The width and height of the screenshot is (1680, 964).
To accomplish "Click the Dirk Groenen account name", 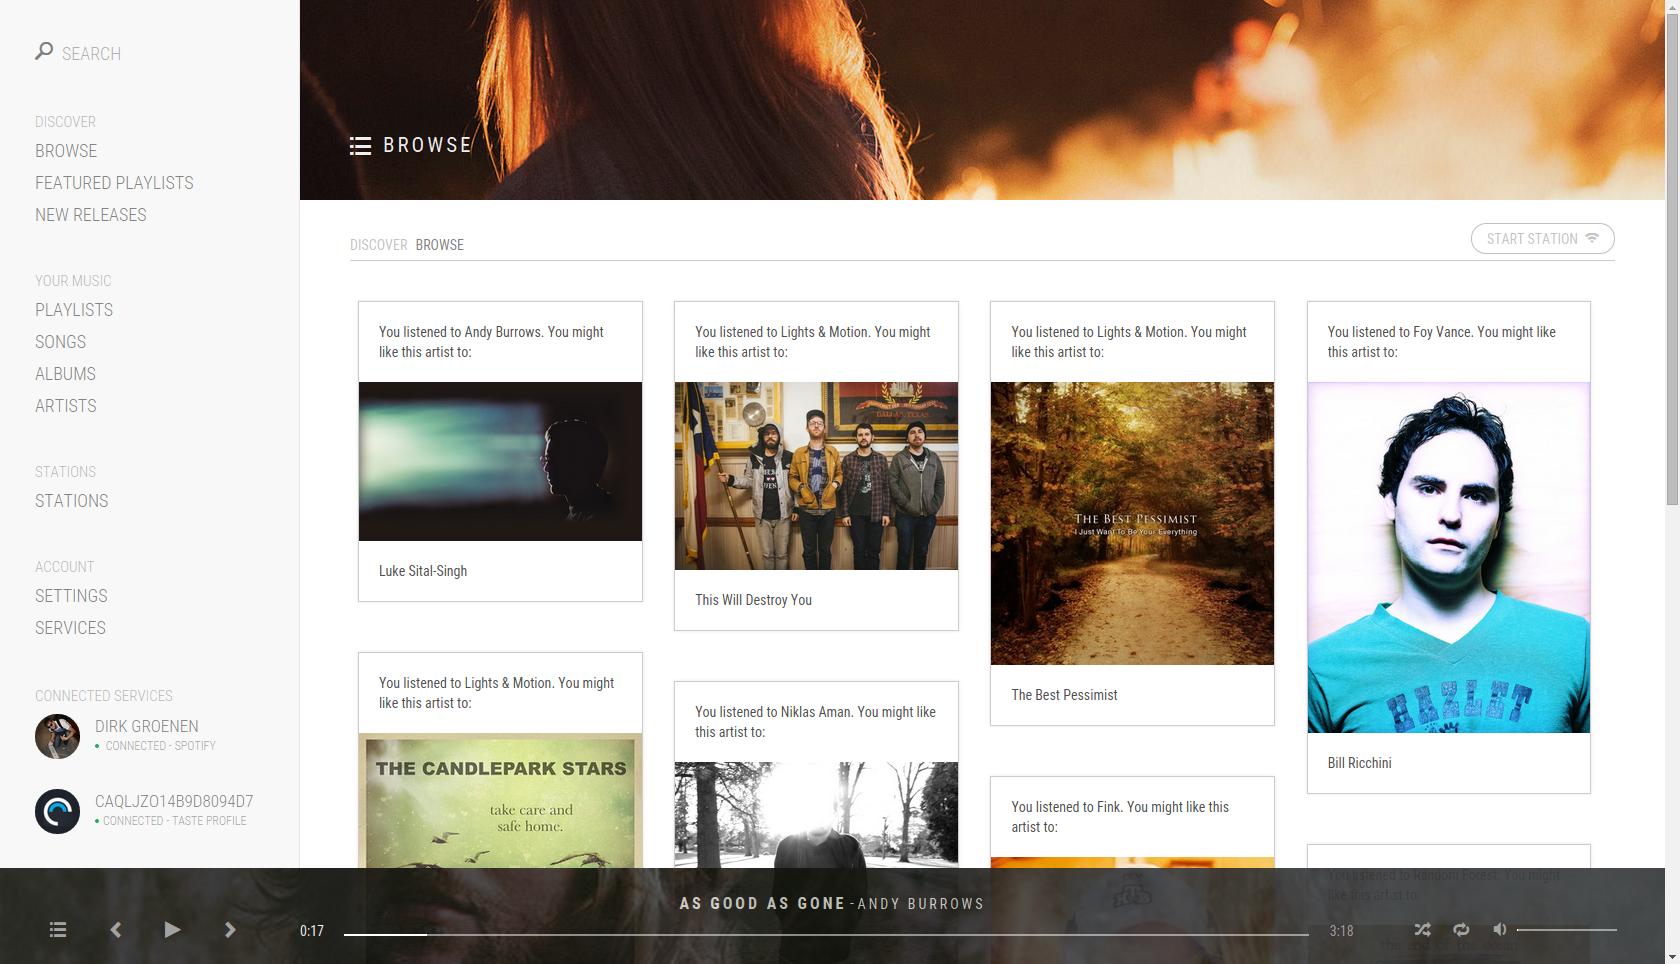I will pyautogui.click(x=146, y=727).
